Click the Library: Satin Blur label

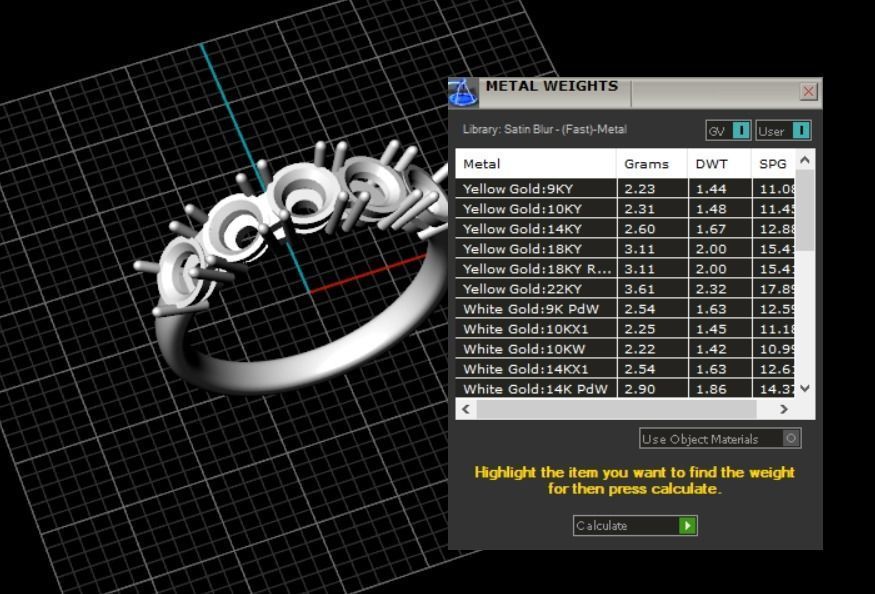545,130
